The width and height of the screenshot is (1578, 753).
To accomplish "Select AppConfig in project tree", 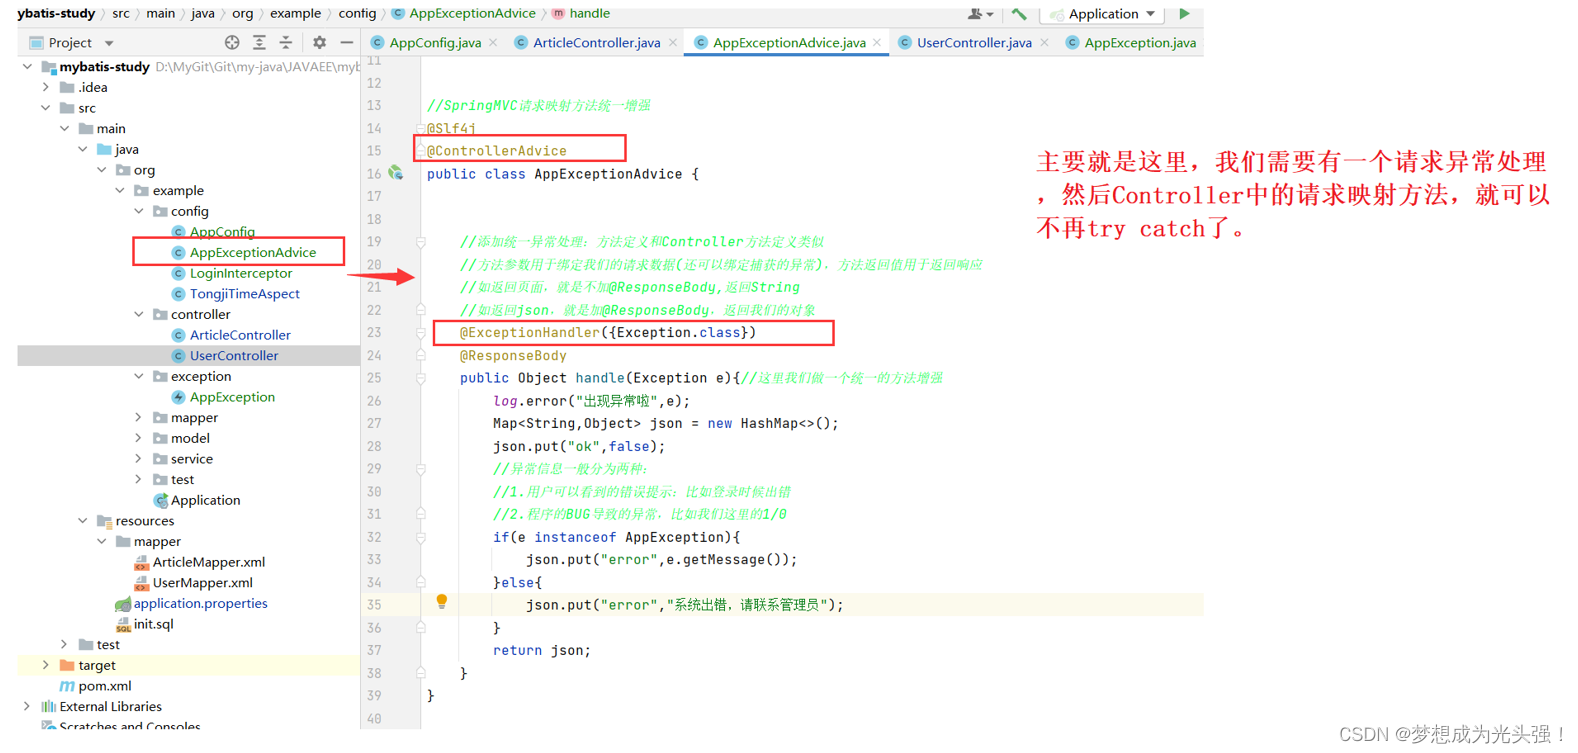I will pyautogui.click(x=222, y=232).
